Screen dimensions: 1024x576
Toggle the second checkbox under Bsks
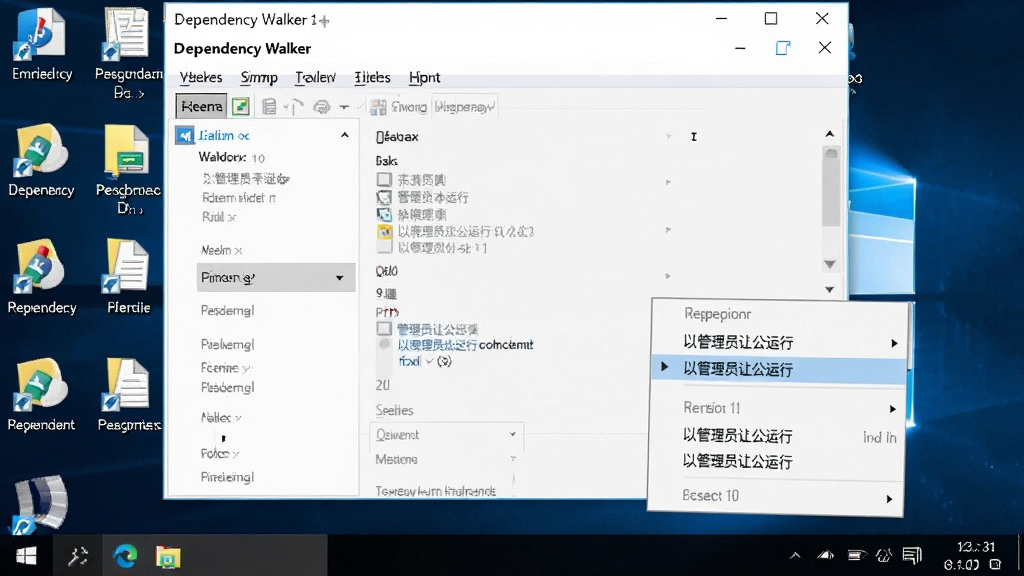384,197
